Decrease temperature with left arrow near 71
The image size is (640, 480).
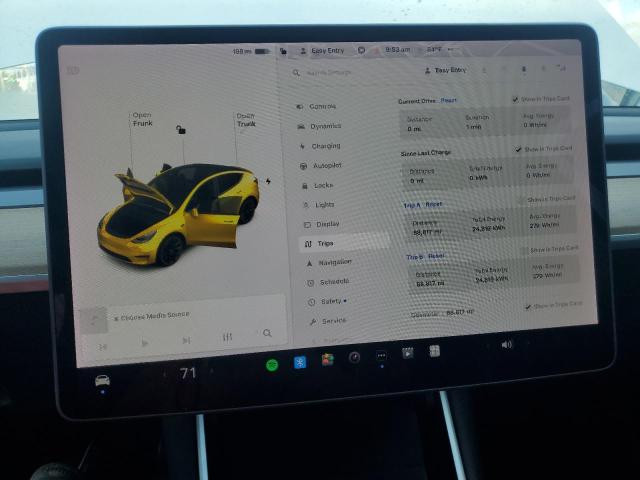(164, 374)
